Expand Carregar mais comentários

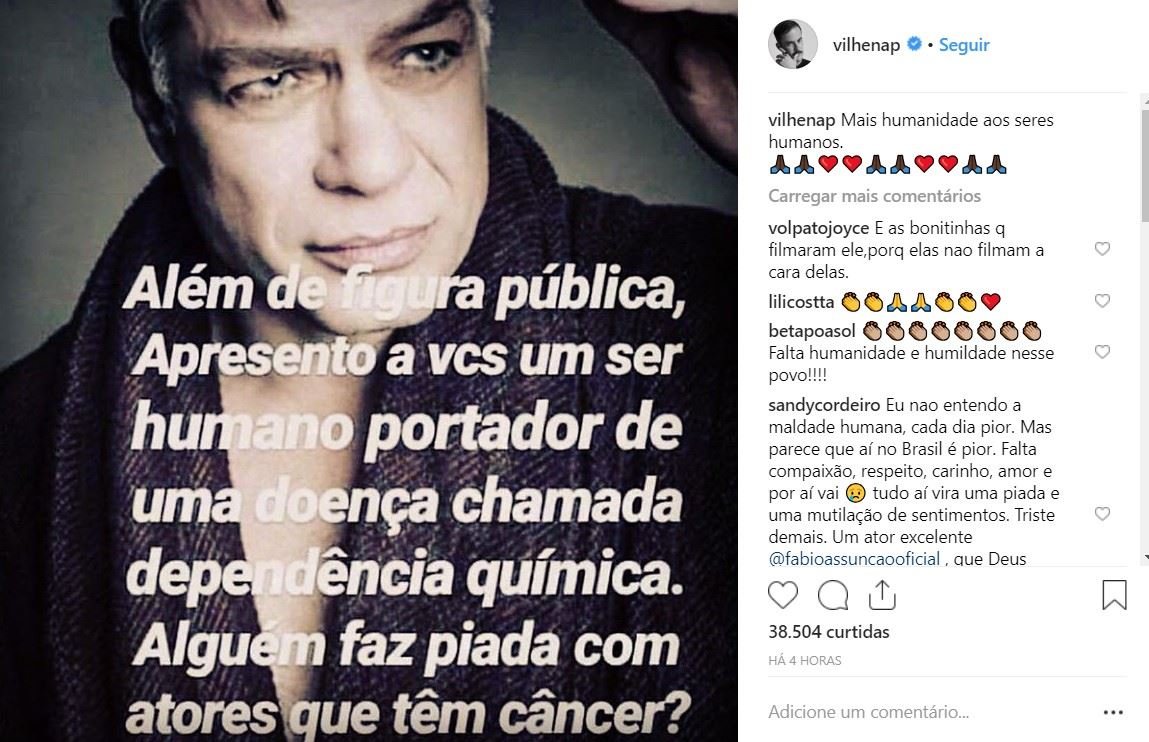(874, 196)
